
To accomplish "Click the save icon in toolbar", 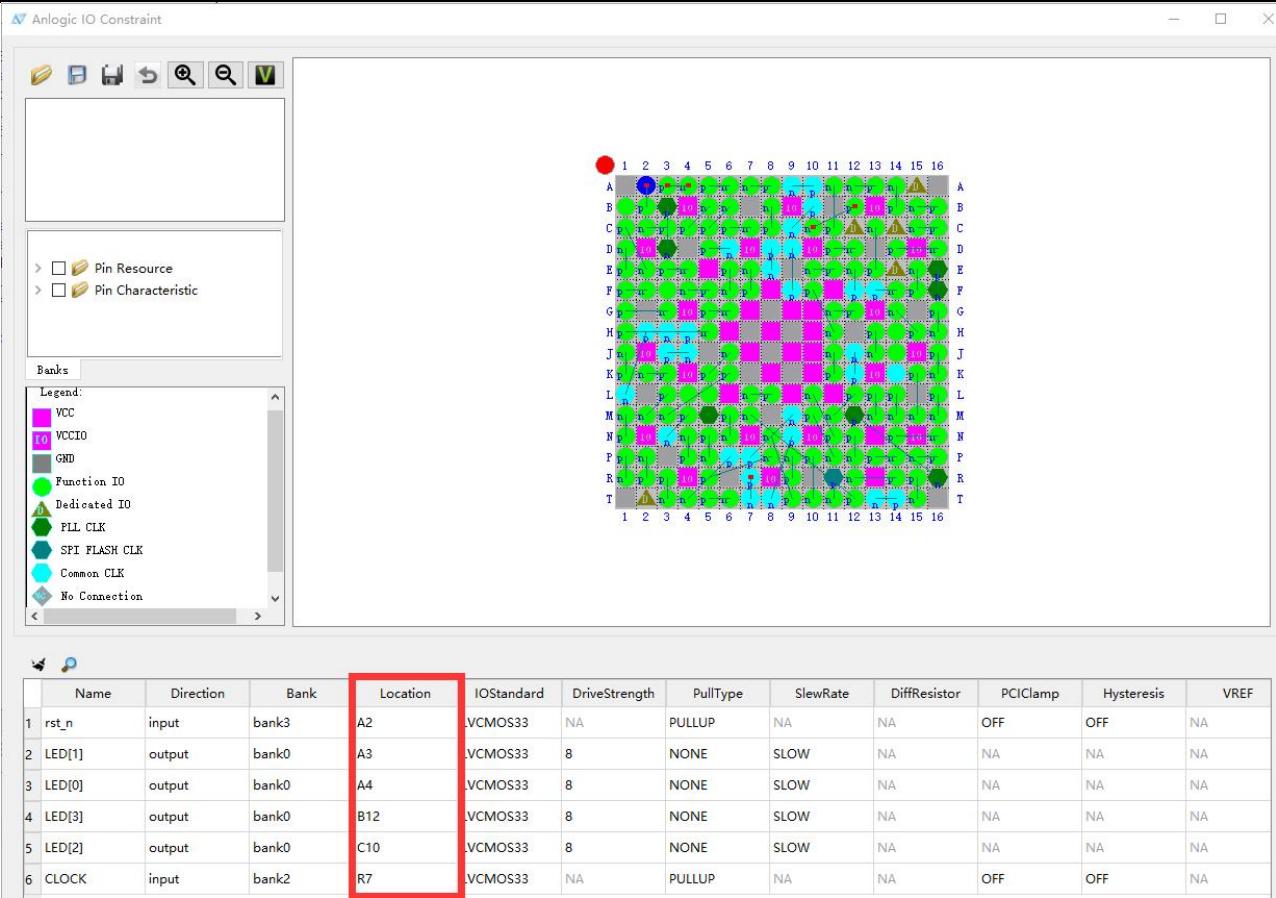I will click(77, 75).
